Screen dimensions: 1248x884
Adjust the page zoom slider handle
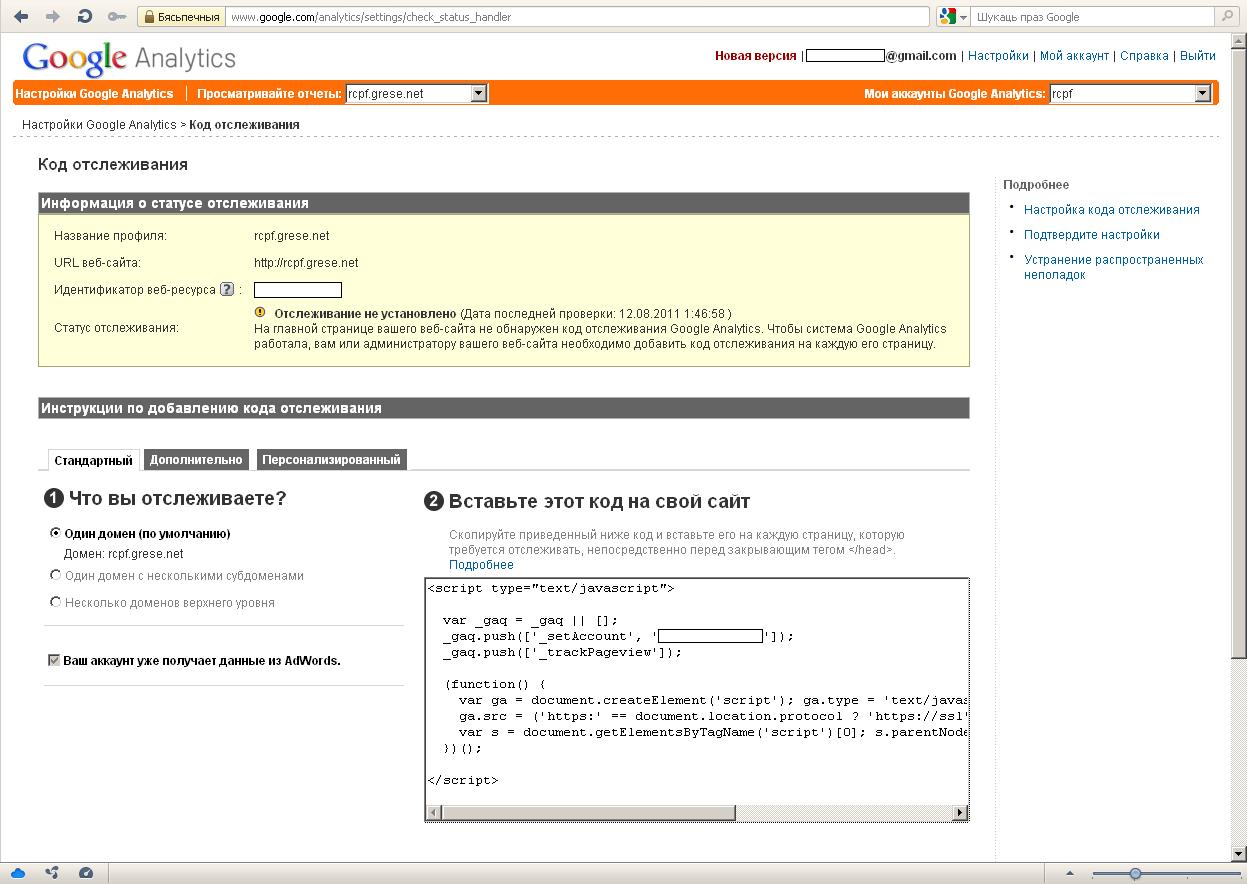pyautogui.click(x=1135, y=874)
